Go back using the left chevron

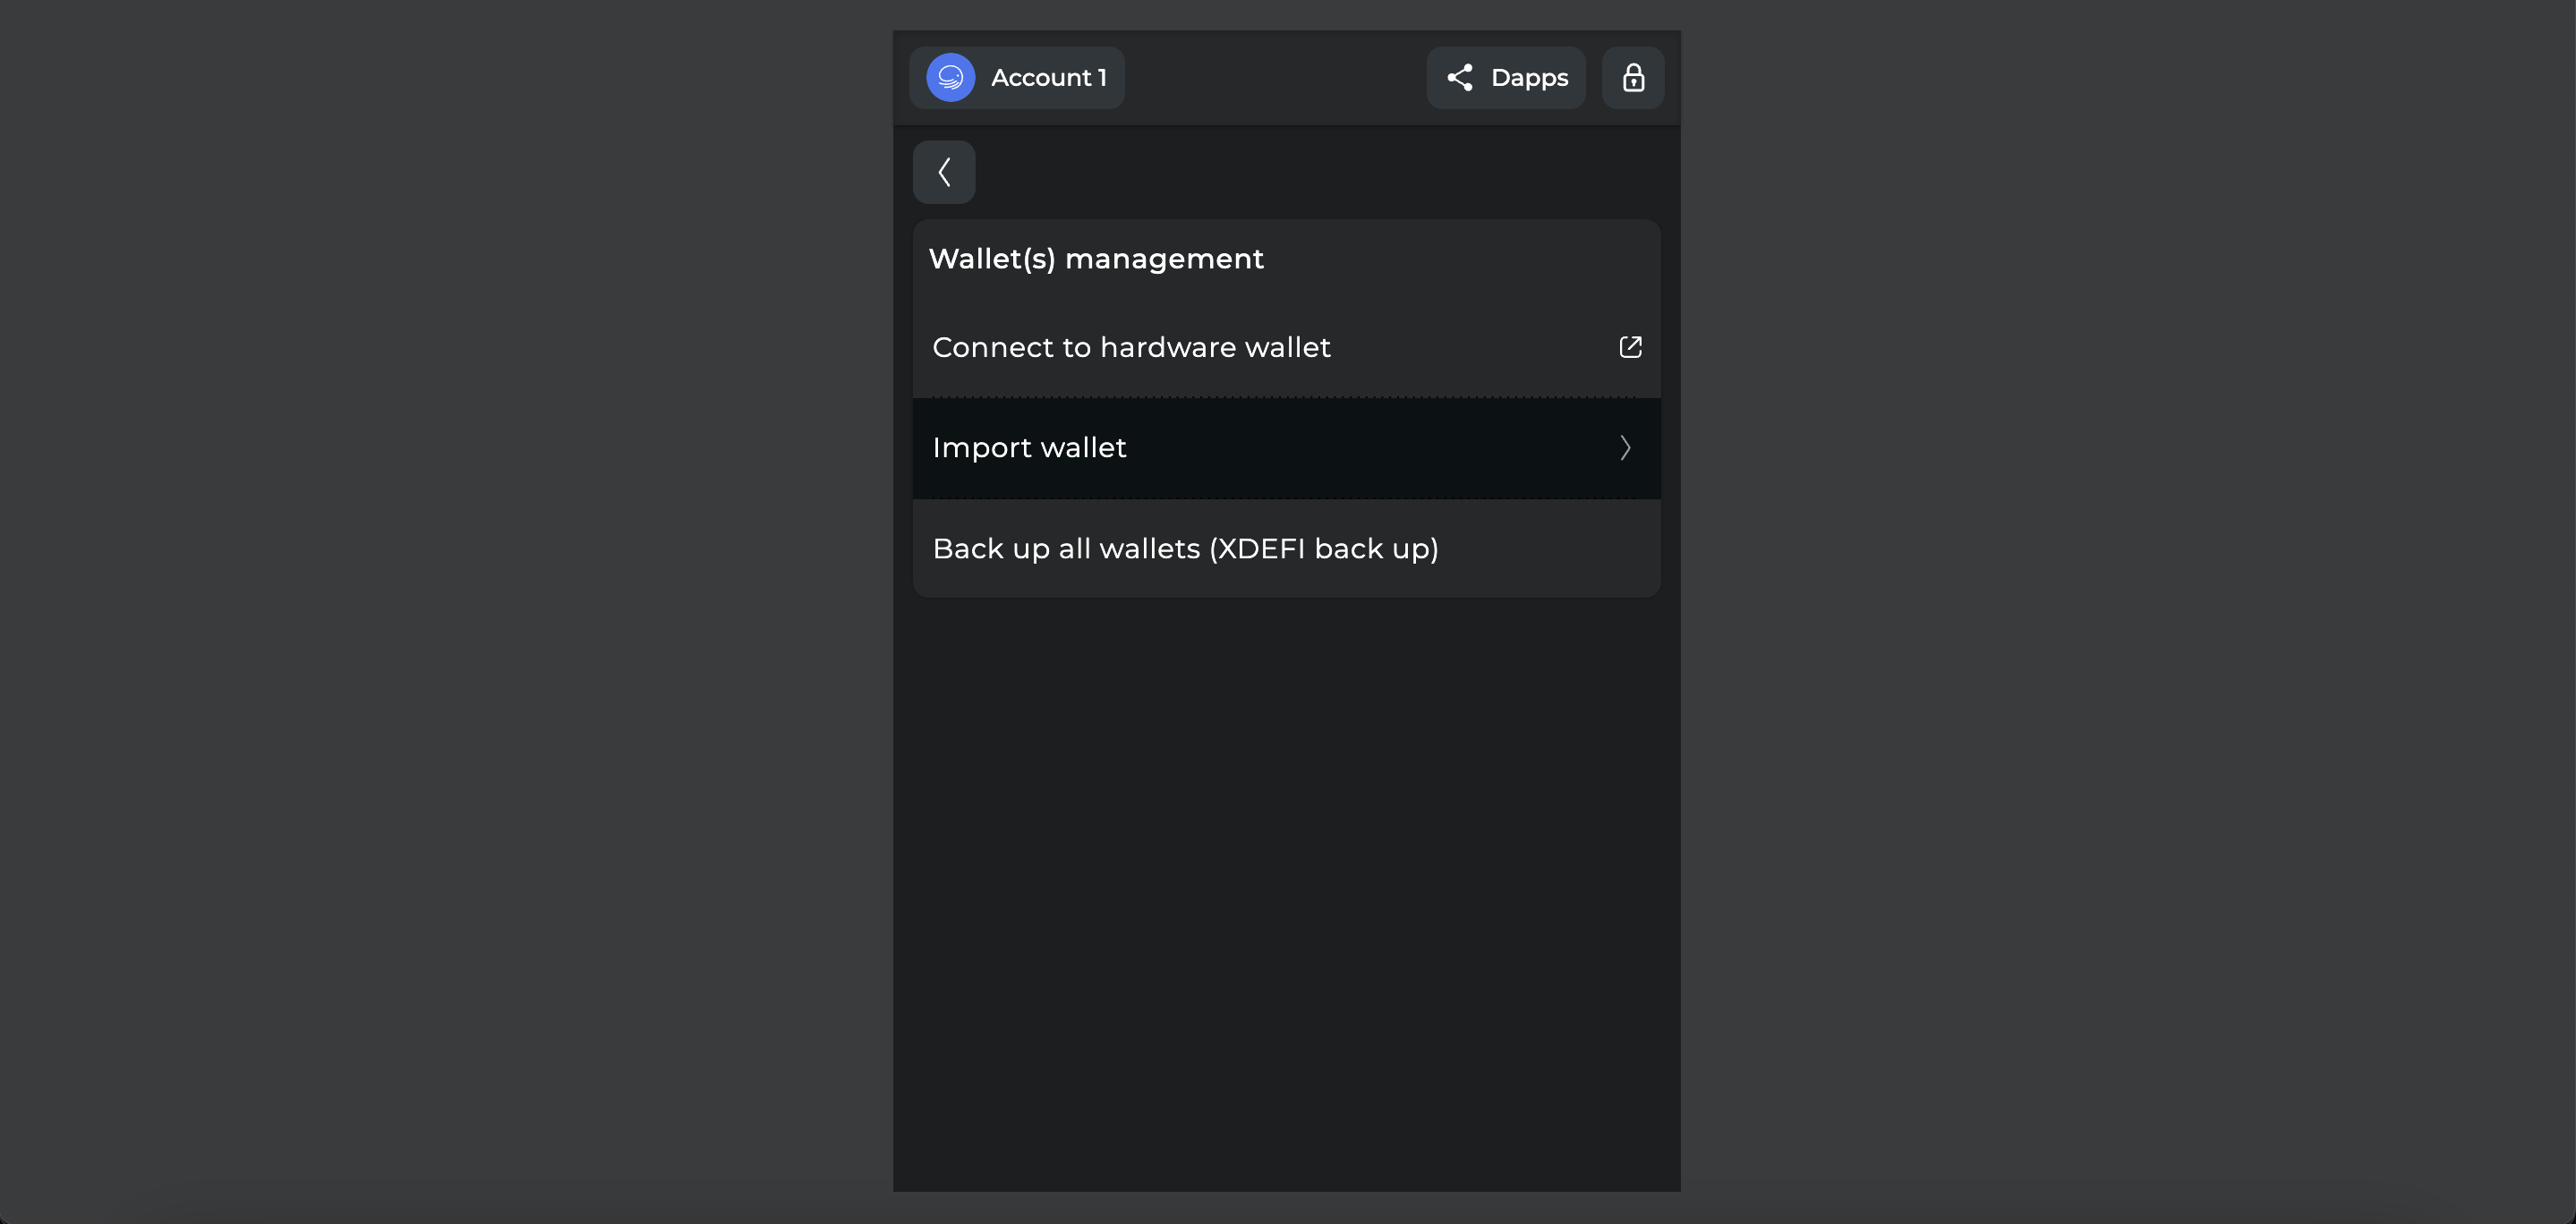tap(944, 172)
